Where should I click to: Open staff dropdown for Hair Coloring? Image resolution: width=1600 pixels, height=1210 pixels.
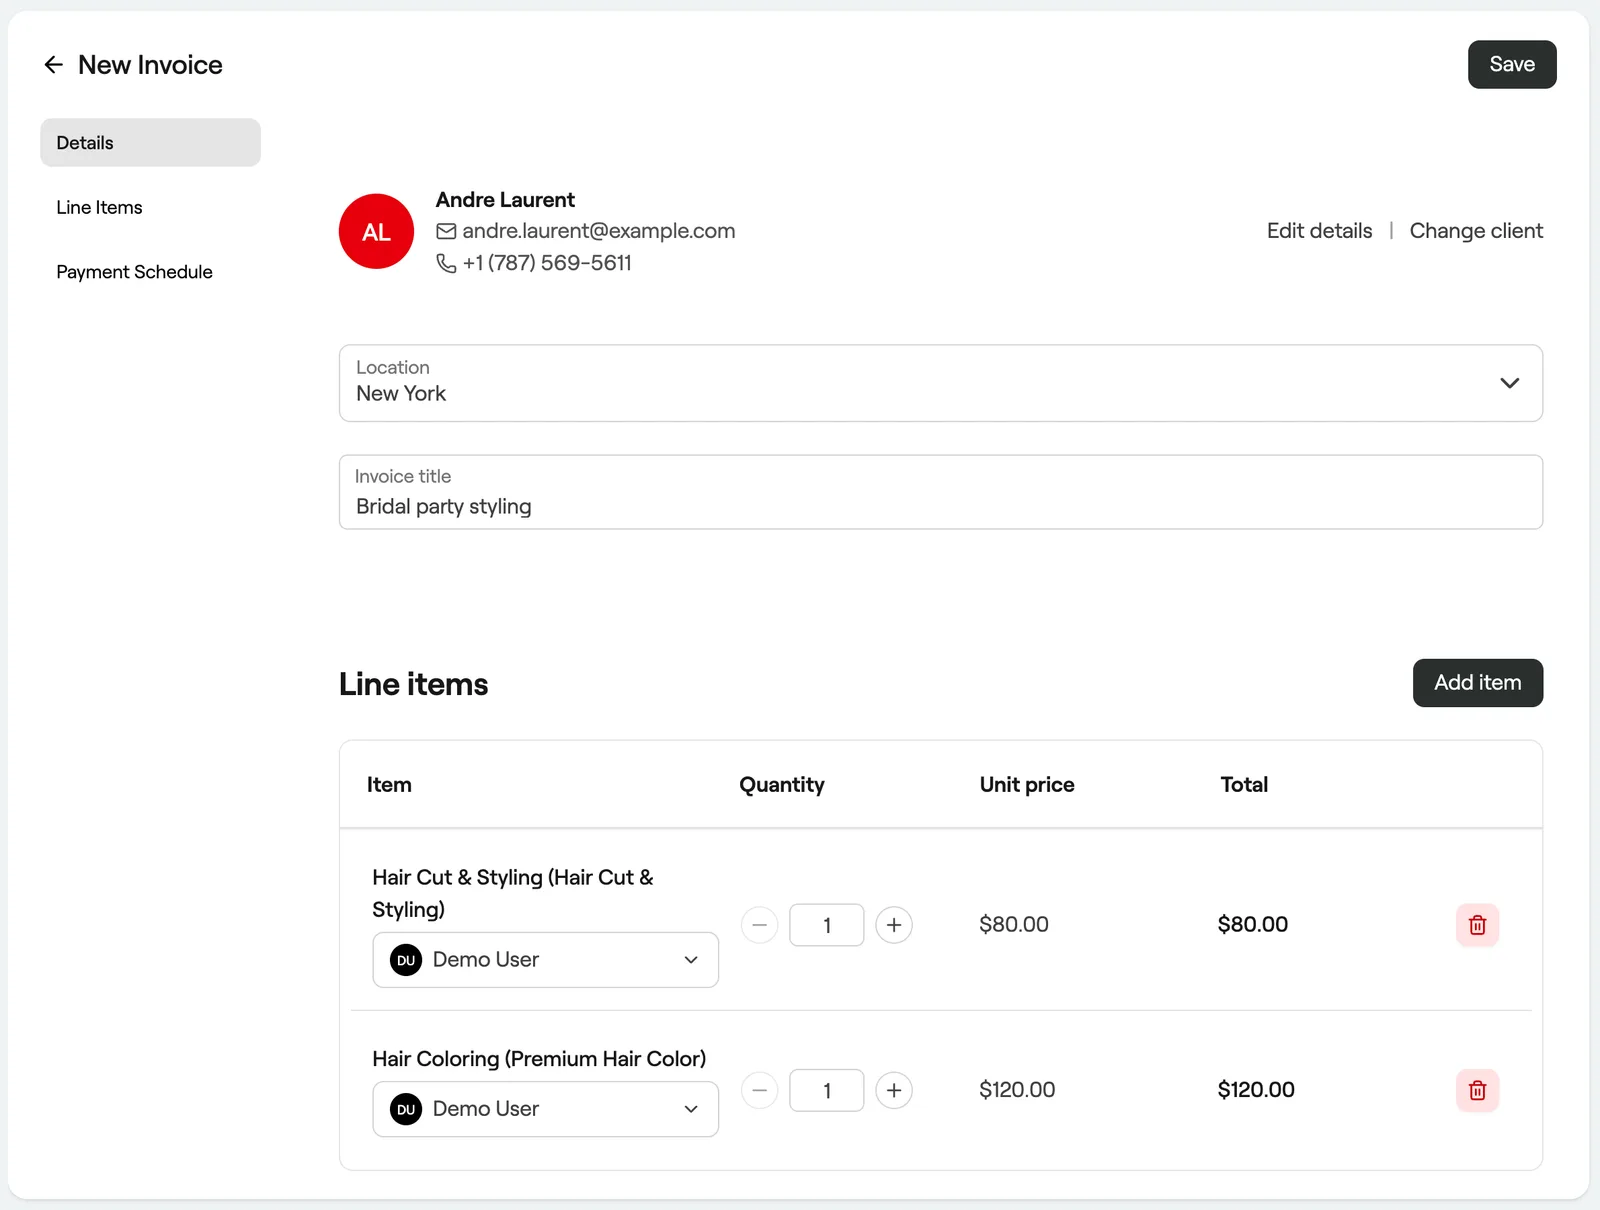click(545, 1109)
